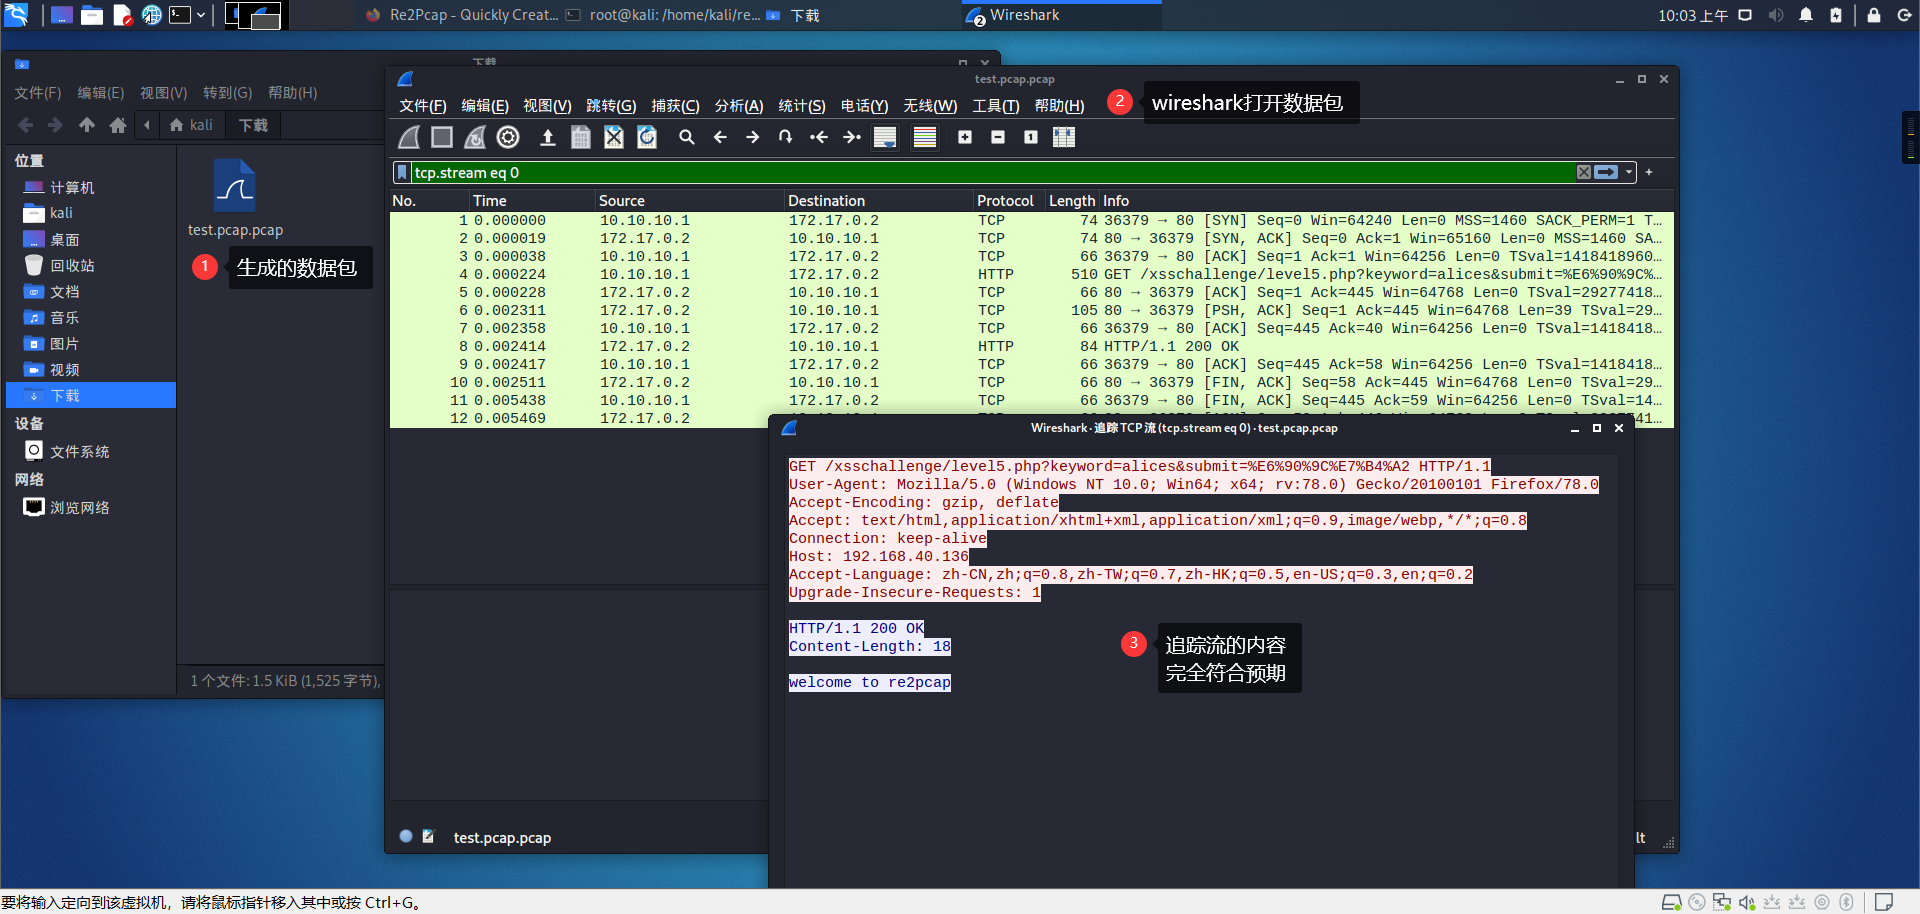The width and height of the screenshot is (1920, 914).
Task: Open 计算机 in file manager sidebar
Action: 91,187
